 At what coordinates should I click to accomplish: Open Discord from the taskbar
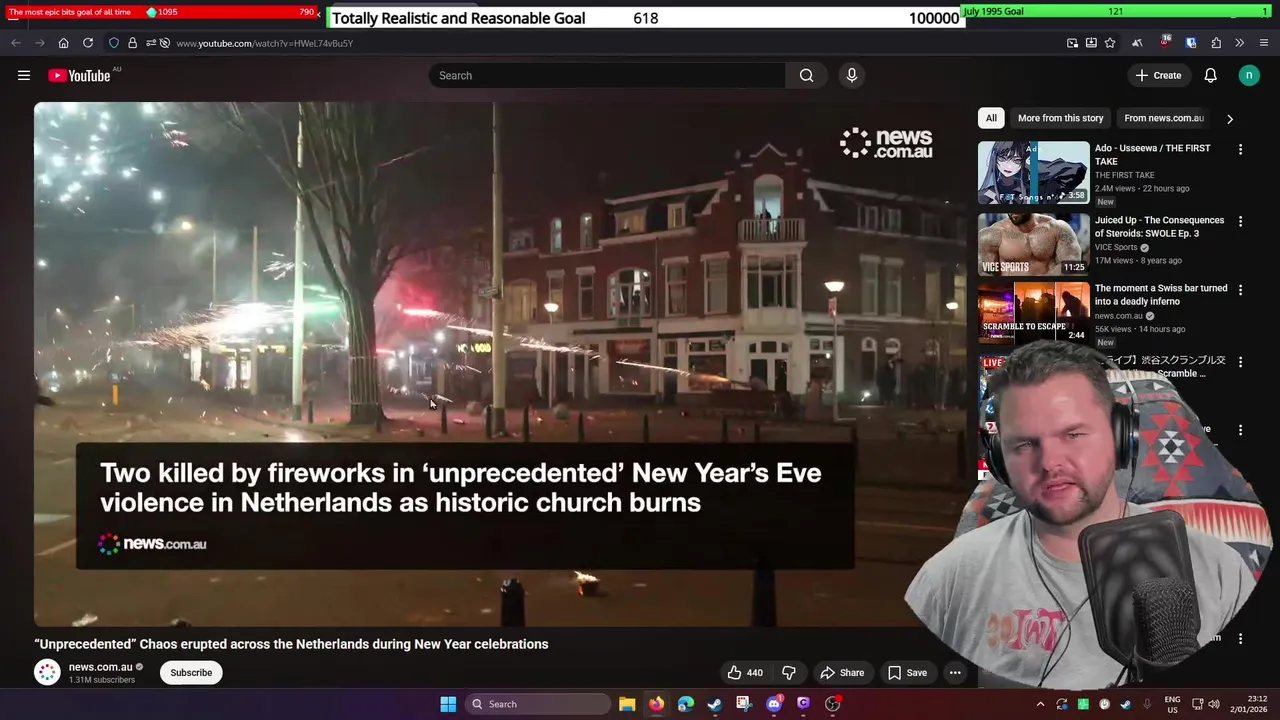774,704
